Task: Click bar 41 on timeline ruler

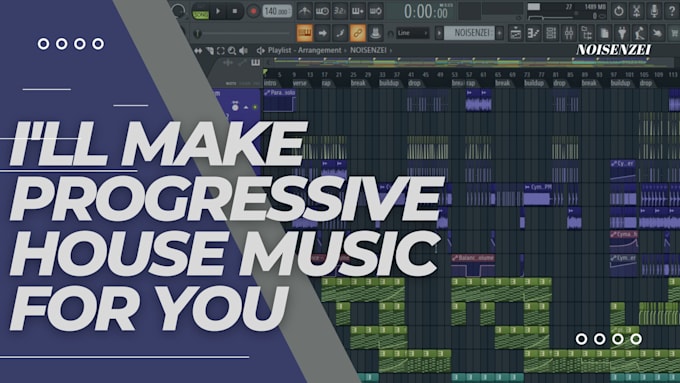Action: tap(411, 75)
